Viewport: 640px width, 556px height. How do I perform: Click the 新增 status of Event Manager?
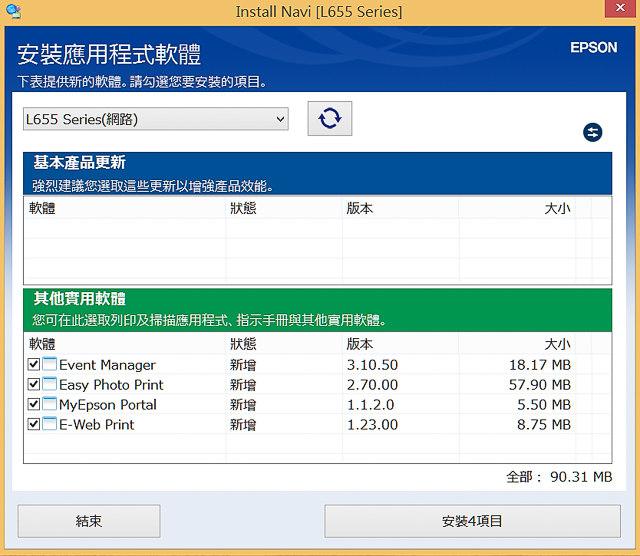[243, 365]
